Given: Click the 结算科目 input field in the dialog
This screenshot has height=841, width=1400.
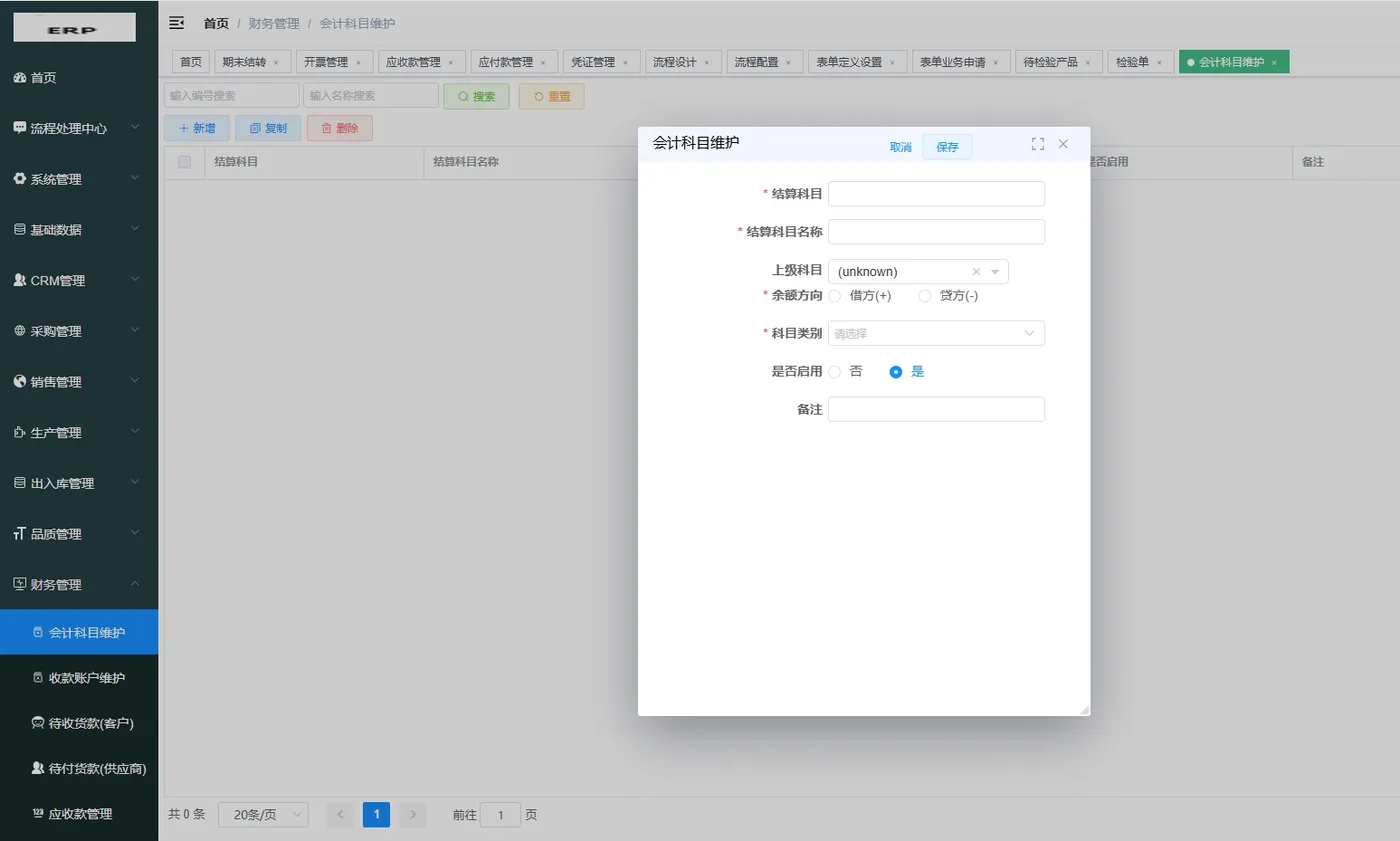Looking at the screenshot, I should coord(936,194).
